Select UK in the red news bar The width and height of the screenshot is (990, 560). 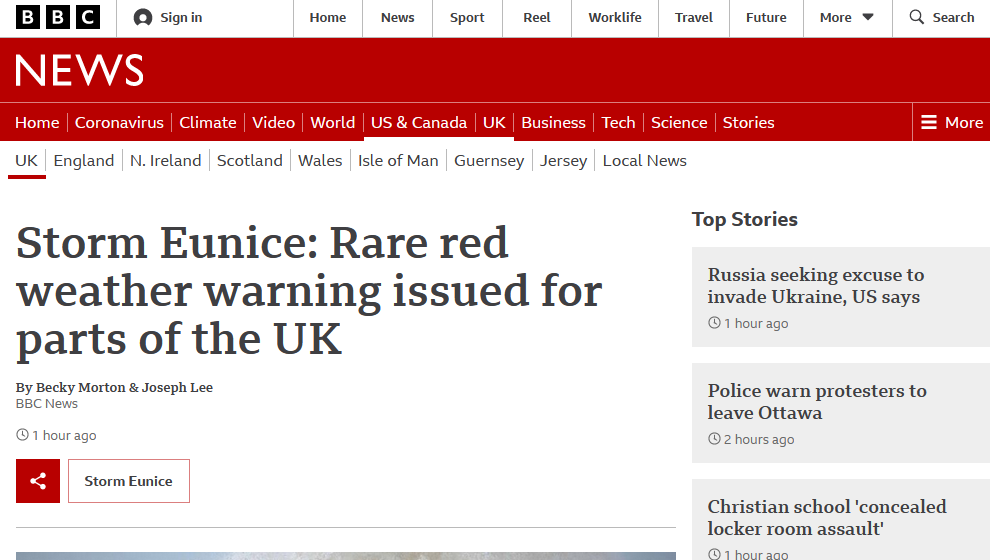pos(494,122)
